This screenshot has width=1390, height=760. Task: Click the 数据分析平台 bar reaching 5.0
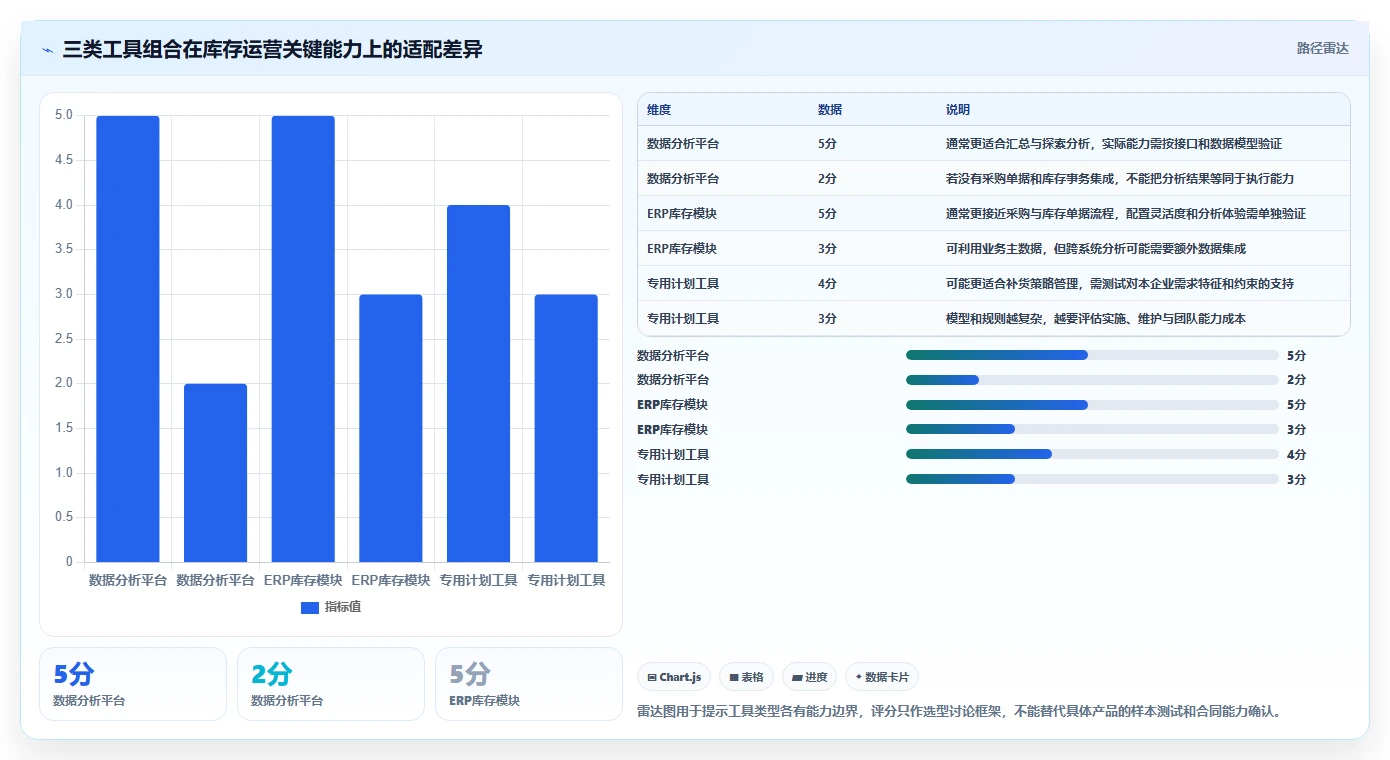click(x=128, y=339)
